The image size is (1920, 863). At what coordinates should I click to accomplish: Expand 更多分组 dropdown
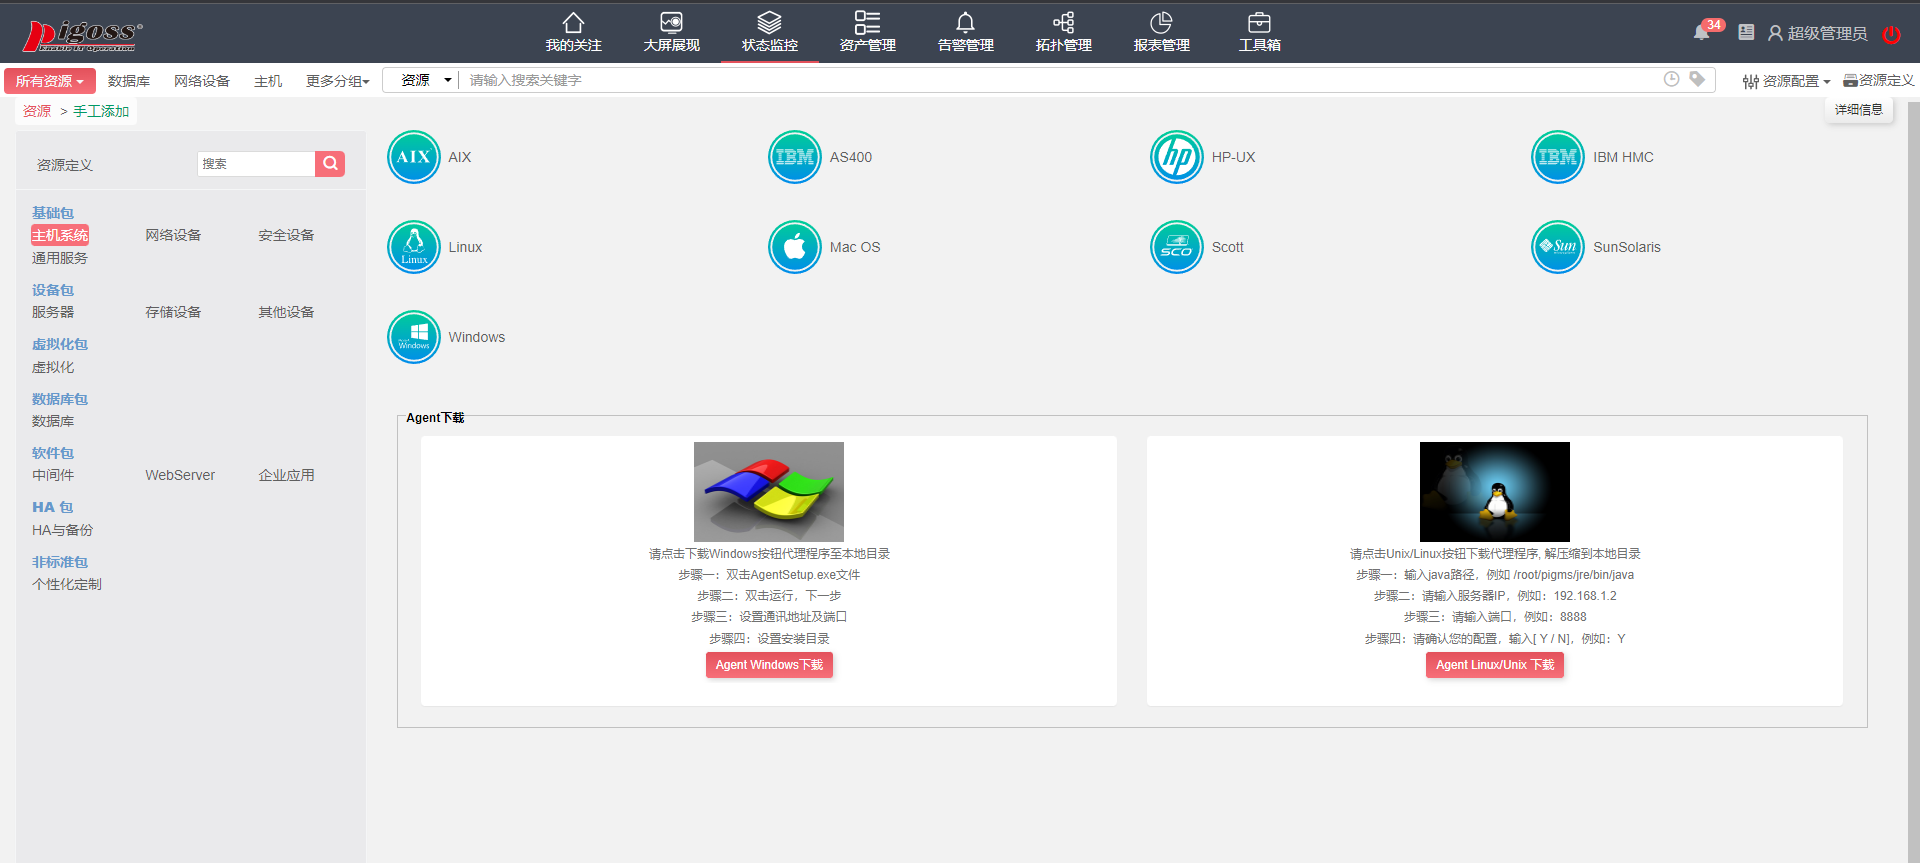tap(338, 81)
